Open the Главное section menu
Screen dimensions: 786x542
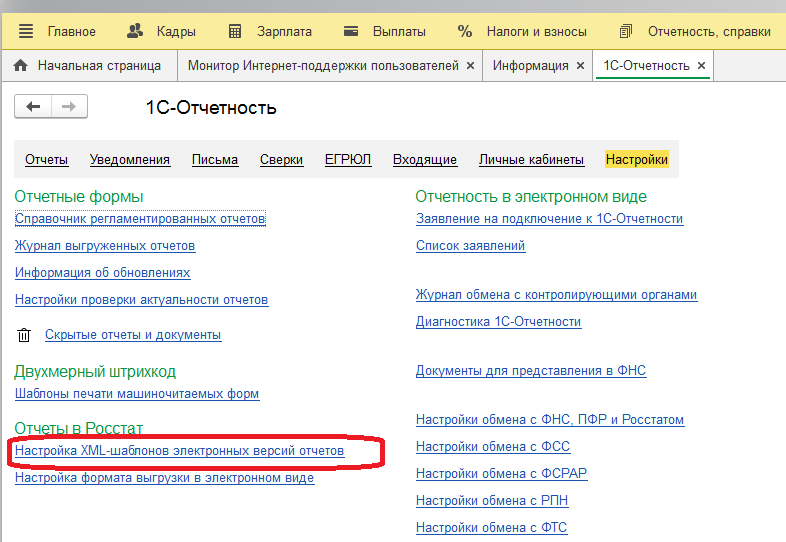pyautogui.click(x=72, y=31)
